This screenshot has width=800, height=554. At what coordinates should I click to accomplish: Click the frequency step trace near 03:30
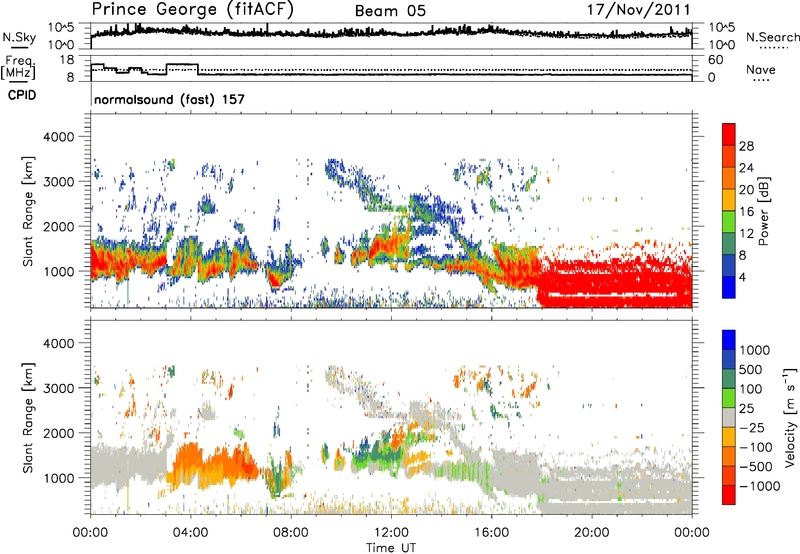(x=182, y=65)
